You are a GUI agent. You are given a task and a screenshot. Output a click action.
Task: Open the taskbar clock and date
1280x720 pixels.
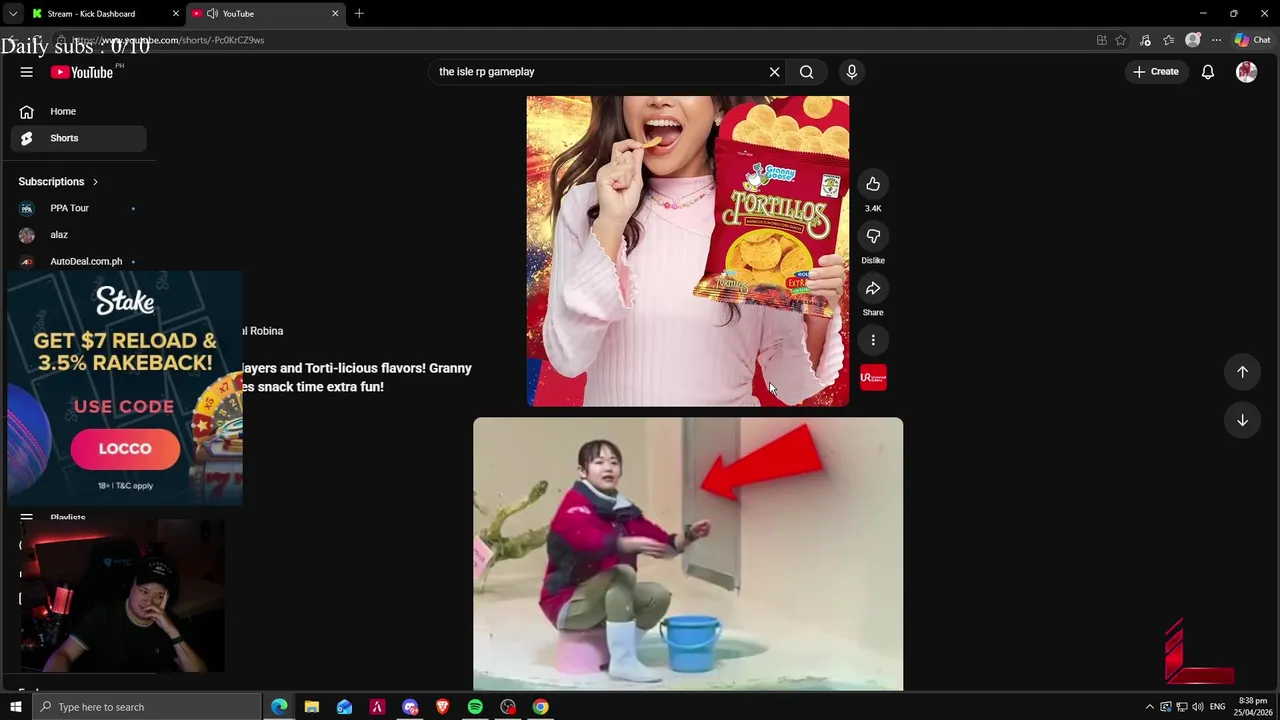[1253, 707]
